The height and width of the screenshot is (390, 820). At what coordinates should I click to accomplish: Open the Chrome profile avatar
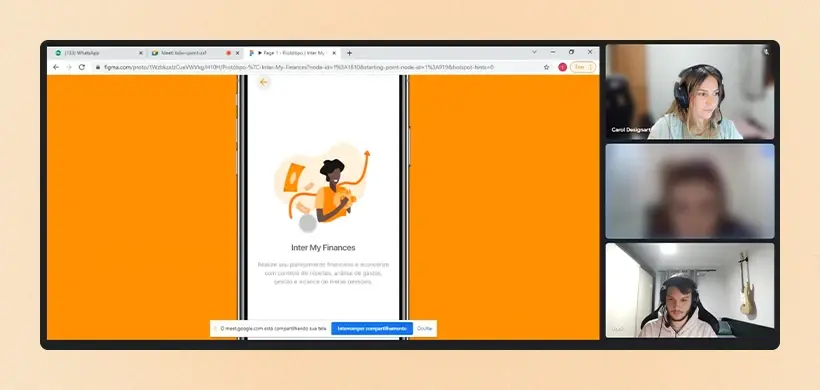click(563, 67)
